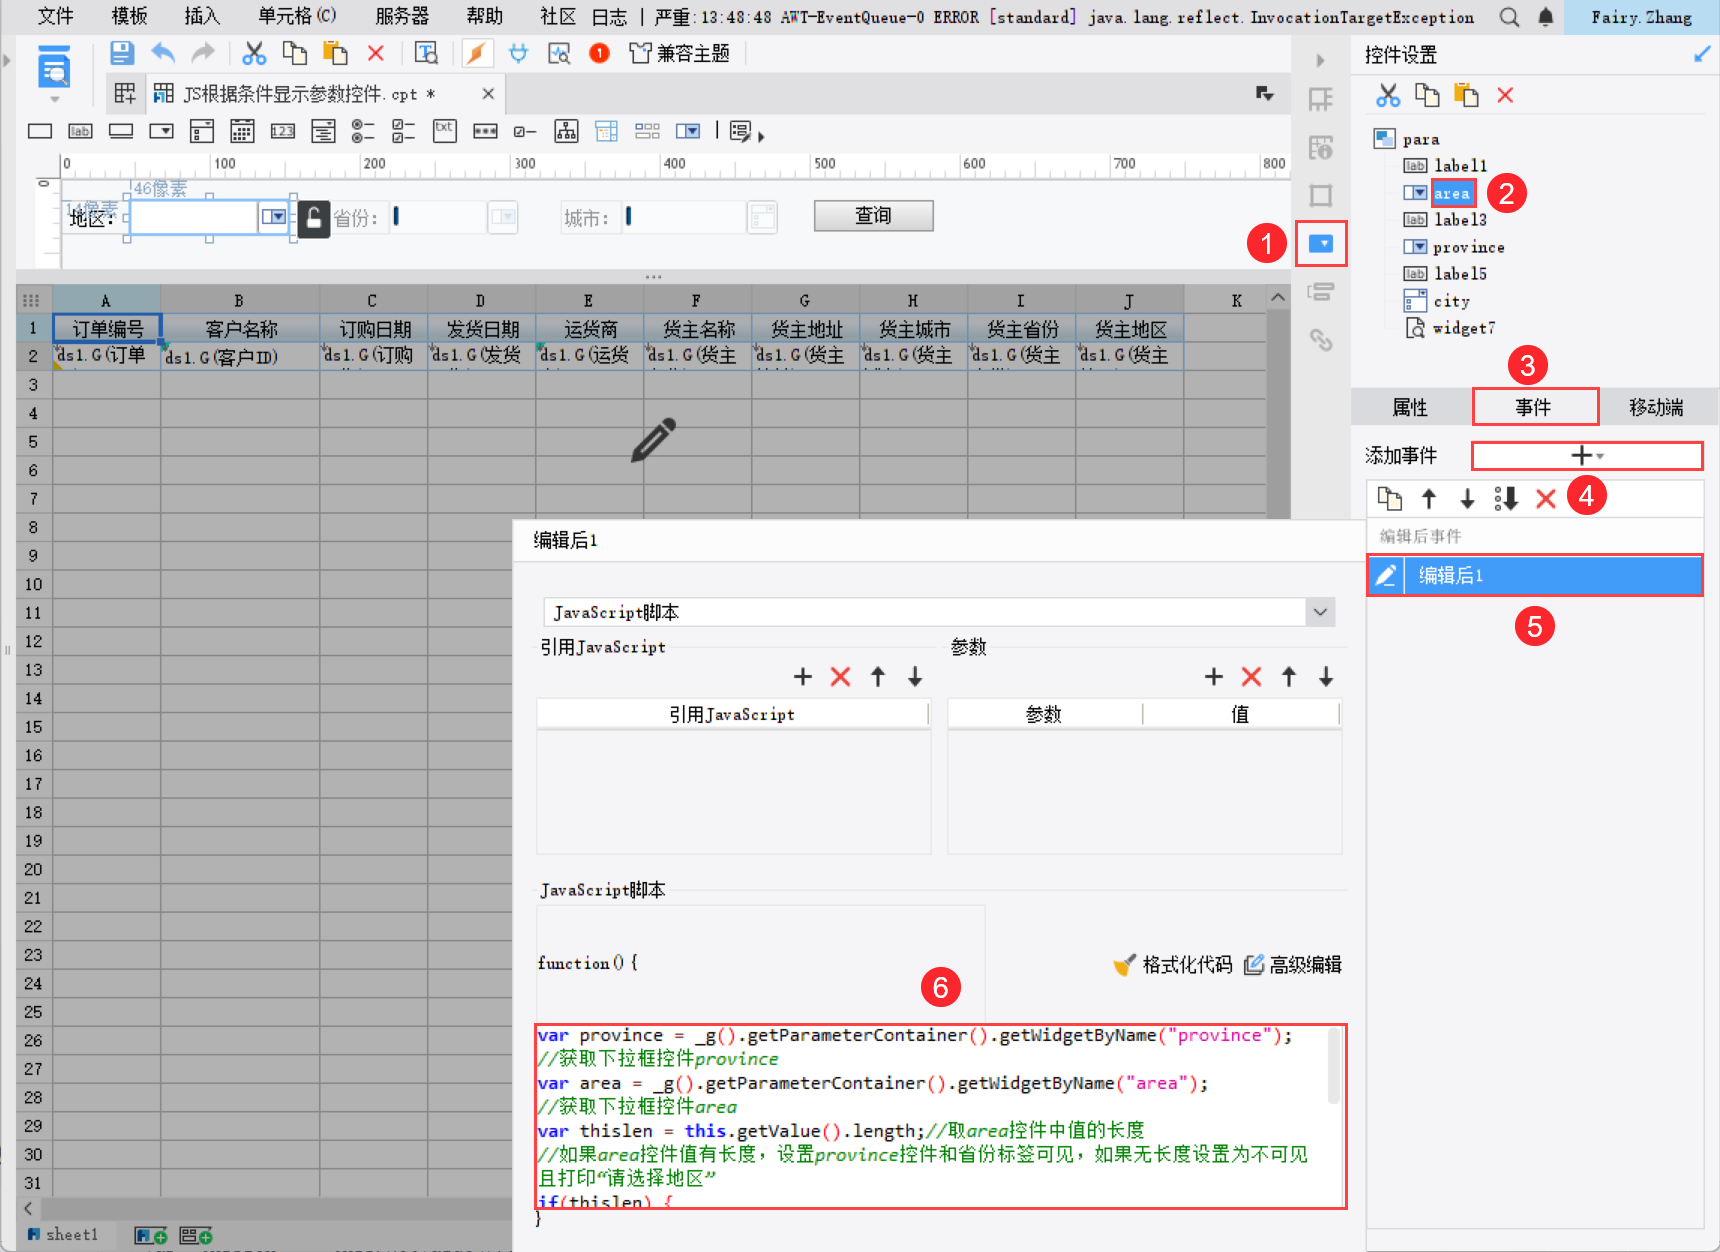This screenshot has height=1252, width=1720.
Task: Open the tab list dropdown beside tabs
Action: 1265,93
